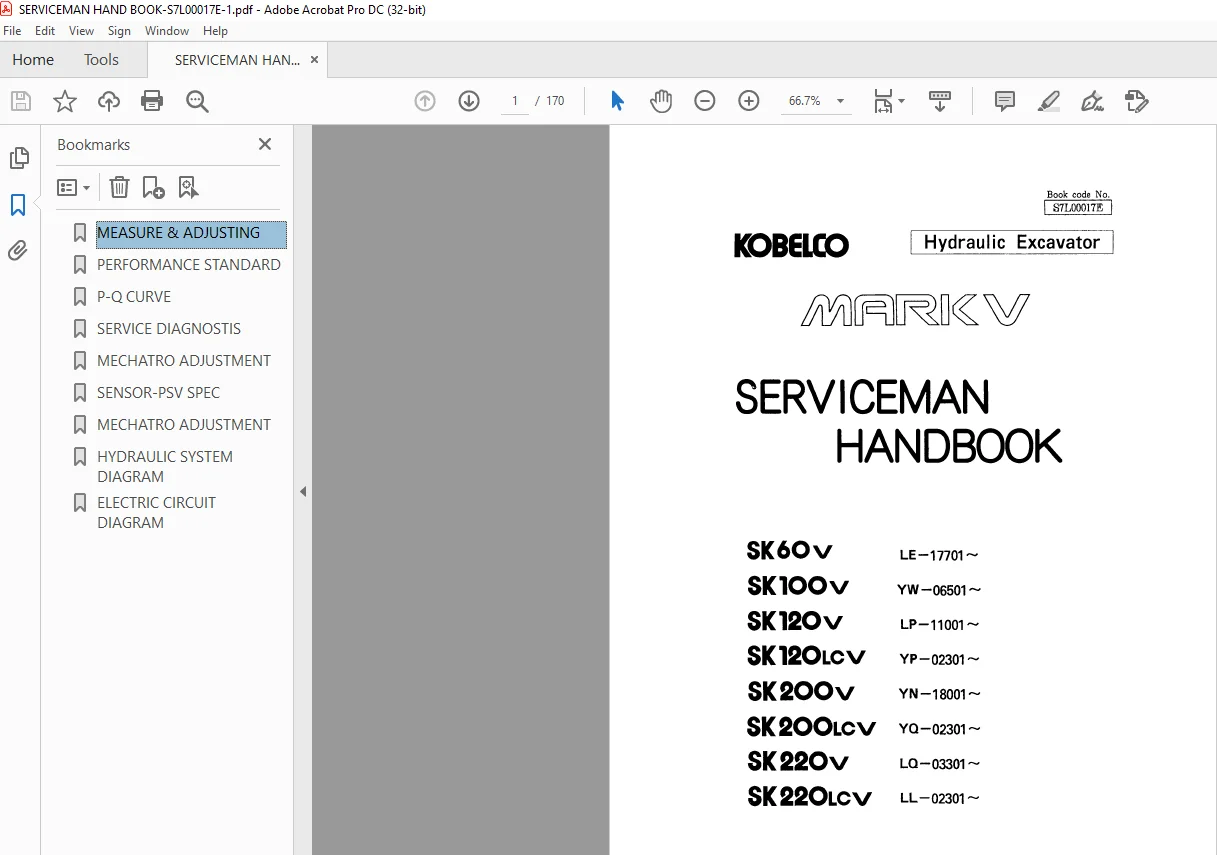The image size is (1217, 855).
Task: Toggle the Bookmarks panel icon
Action: pos(18,205)
